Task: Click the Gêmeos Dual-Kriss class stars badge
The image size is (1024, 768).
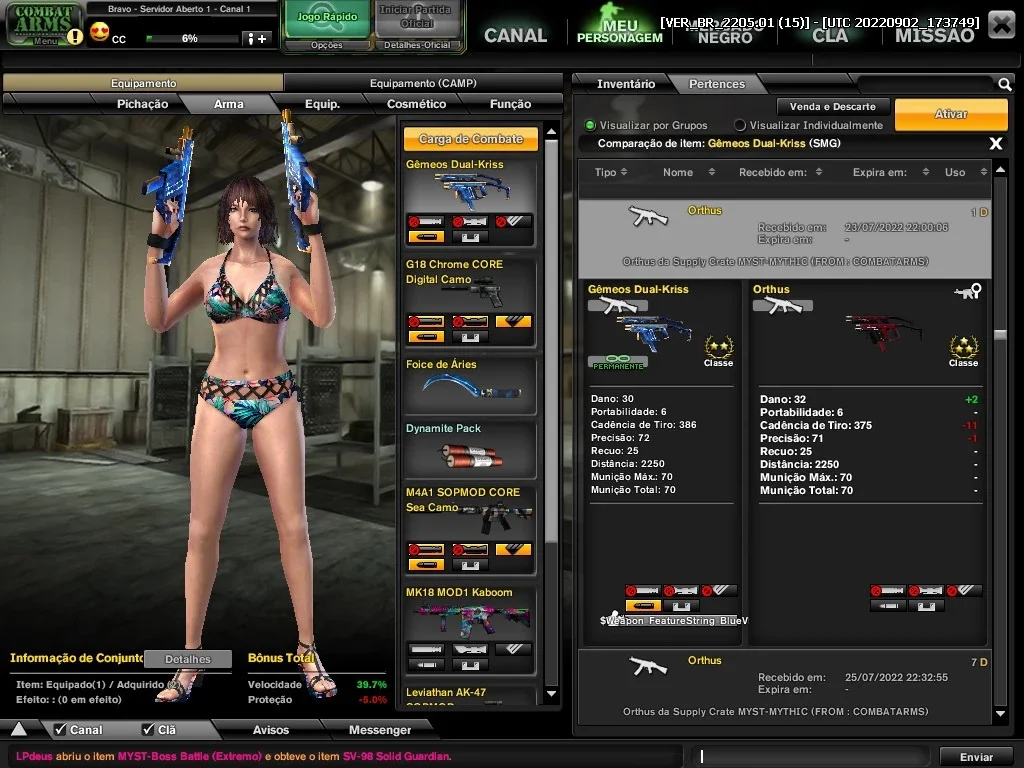Action: (x=718, y=351)
